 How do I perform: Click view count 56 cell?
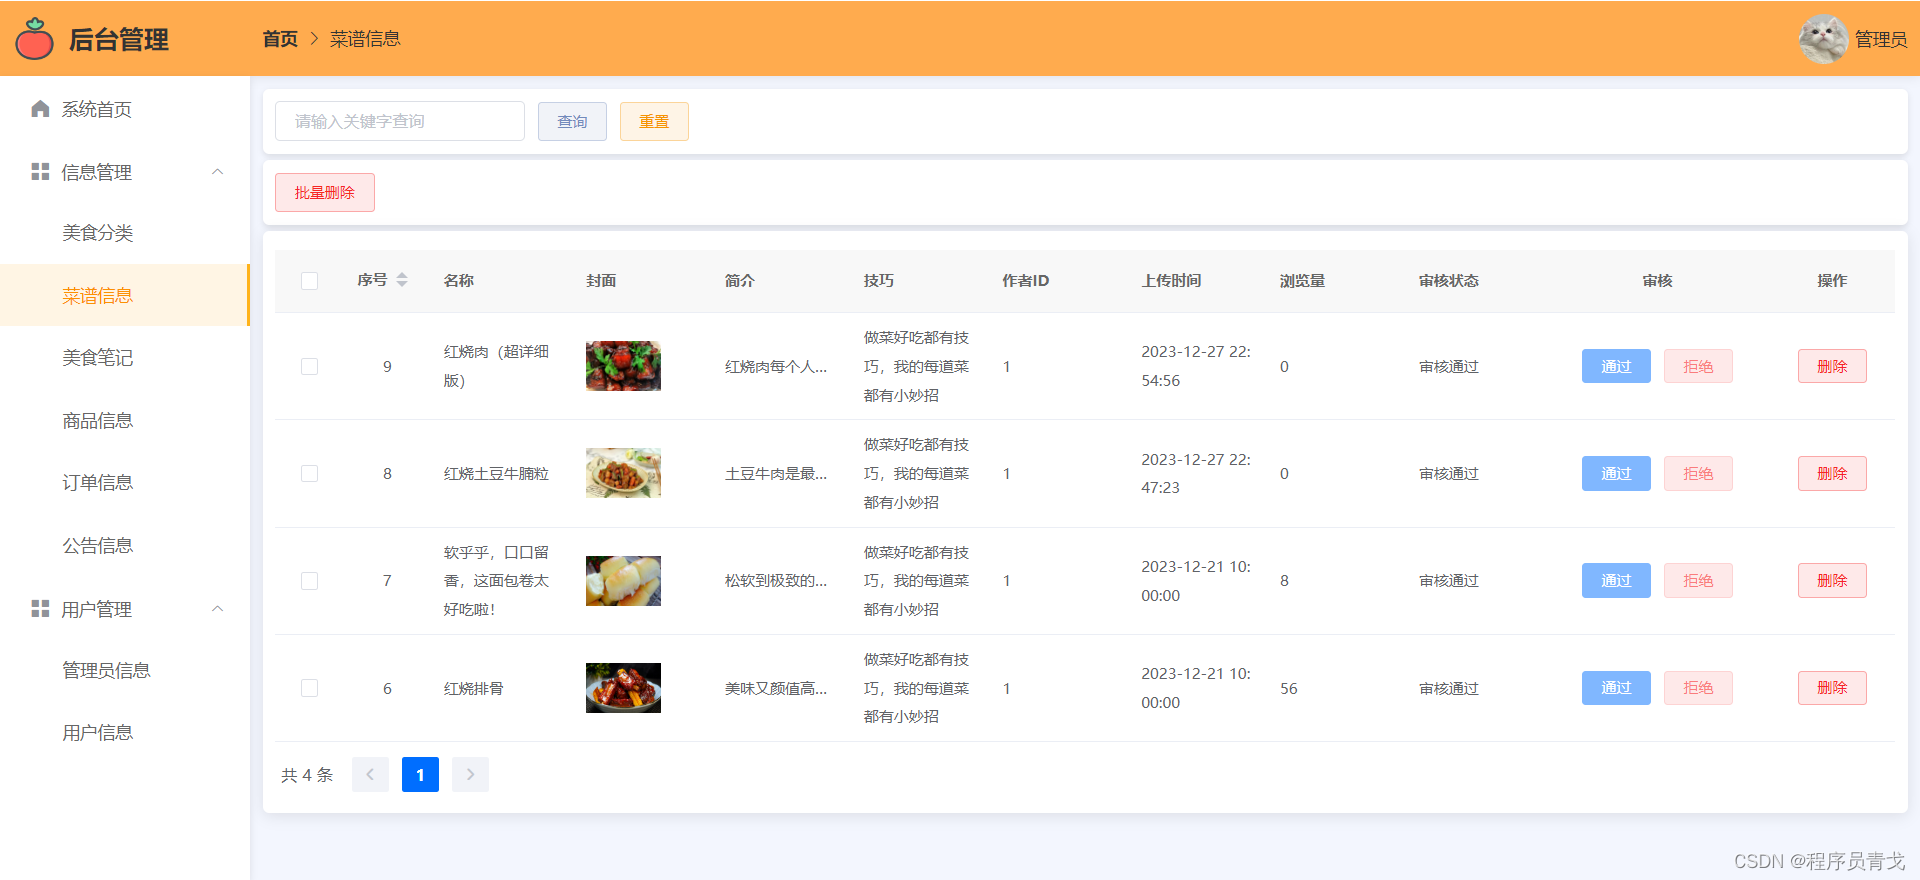click(x=1289, y=688)
